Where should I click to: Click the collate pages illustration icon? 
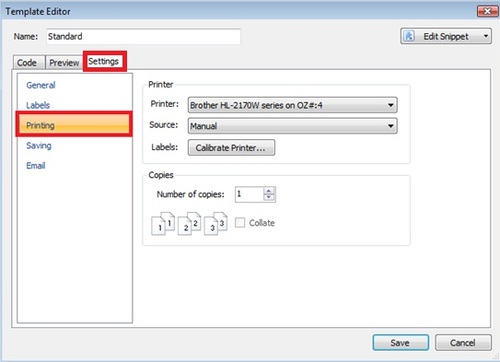click(x=189, y=224)
